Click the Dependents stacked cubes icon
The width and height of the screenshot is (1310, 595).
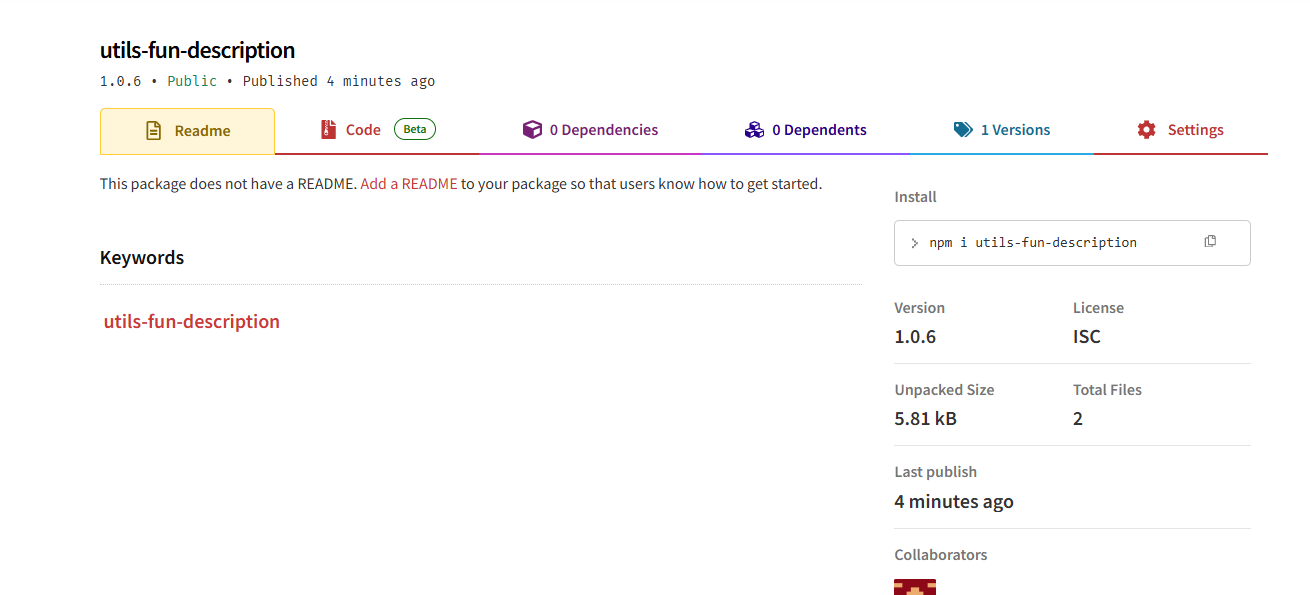tap(754, 130)
